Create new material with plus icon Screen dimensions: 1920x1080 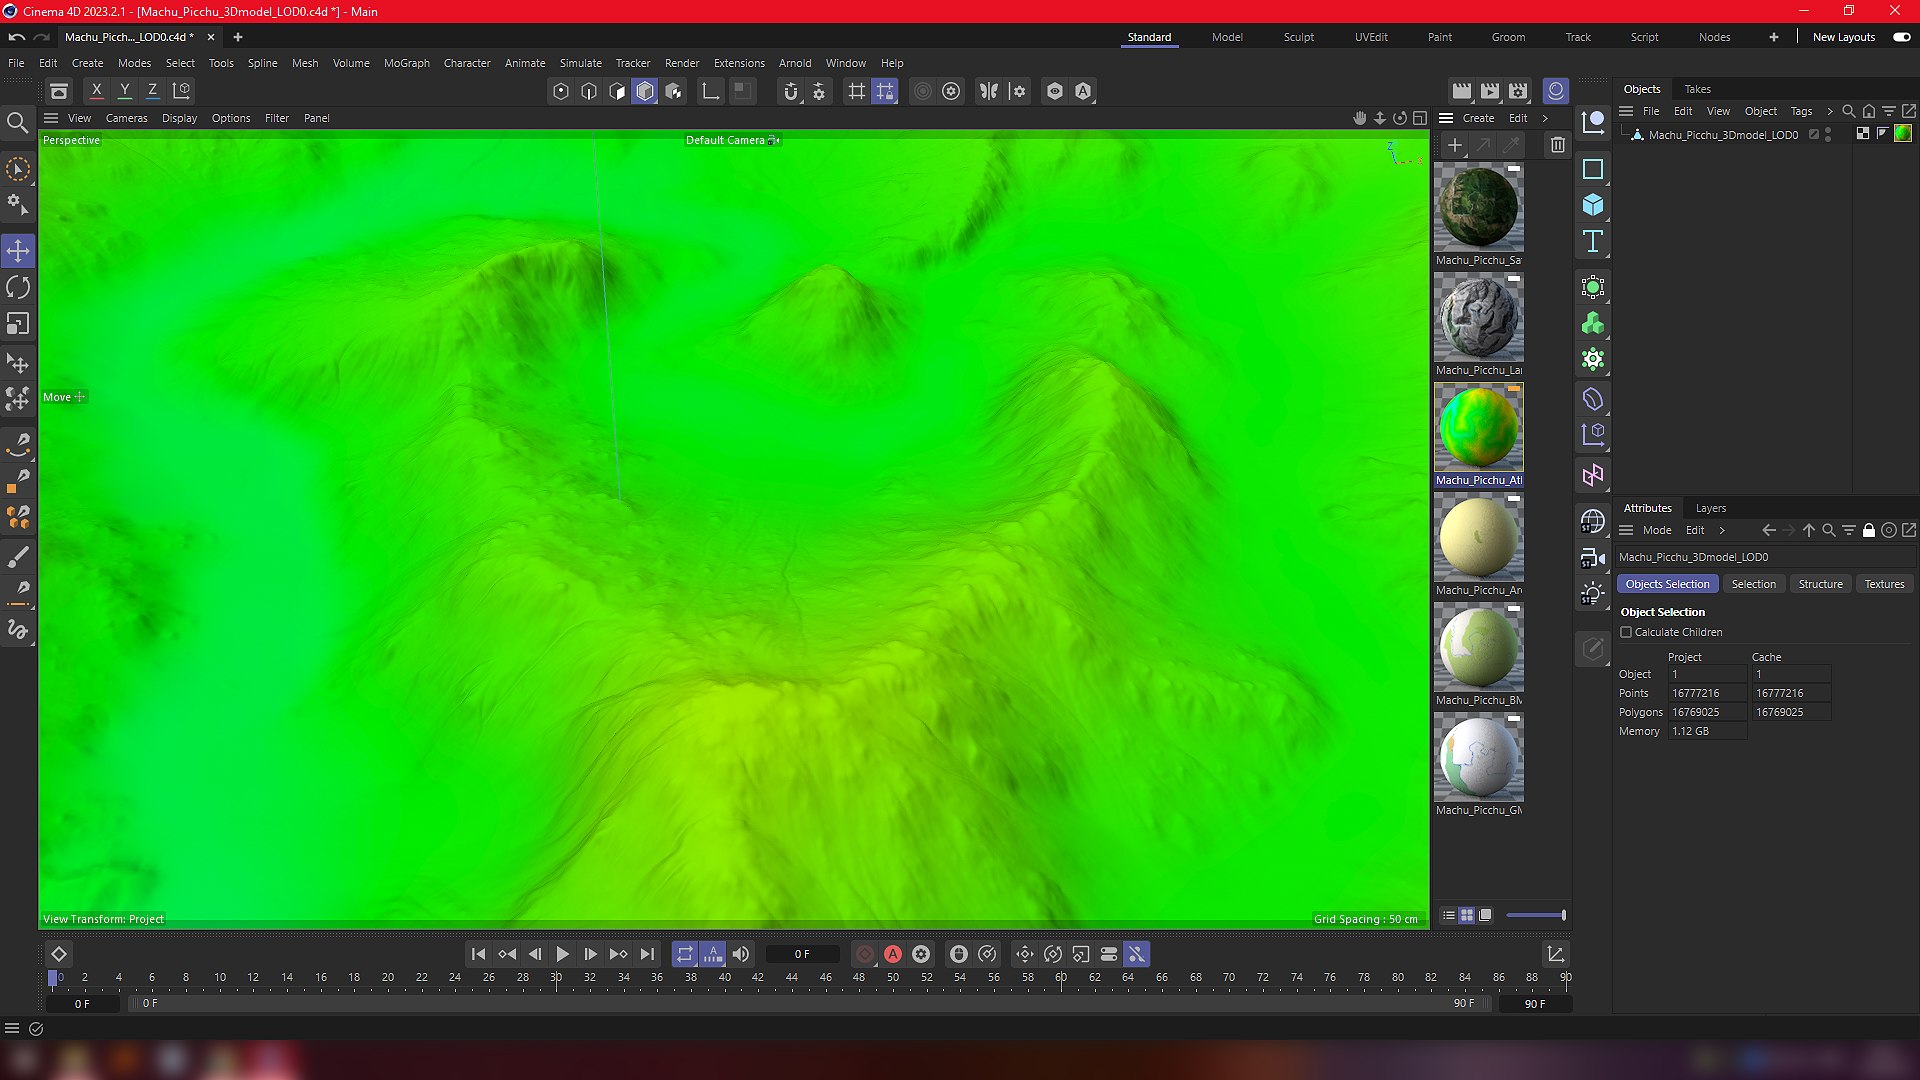1455,146
